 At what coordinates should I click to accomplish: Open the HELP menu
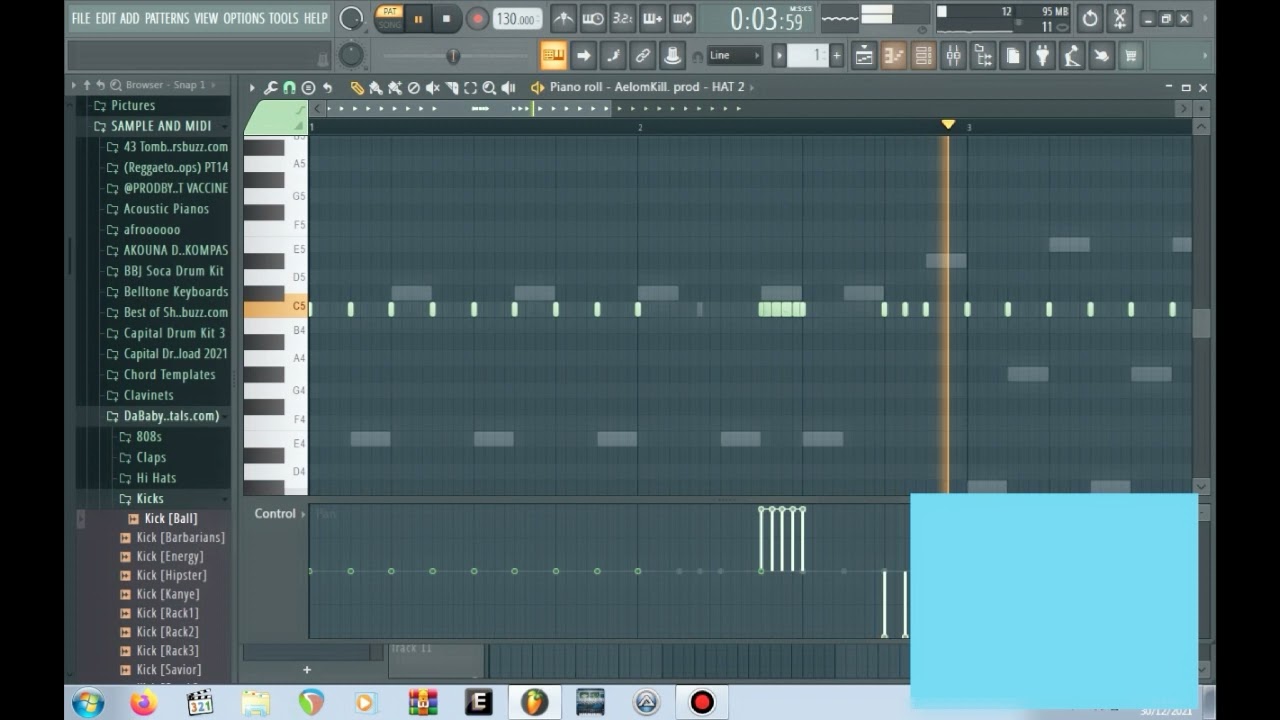(x=316, y=18)
